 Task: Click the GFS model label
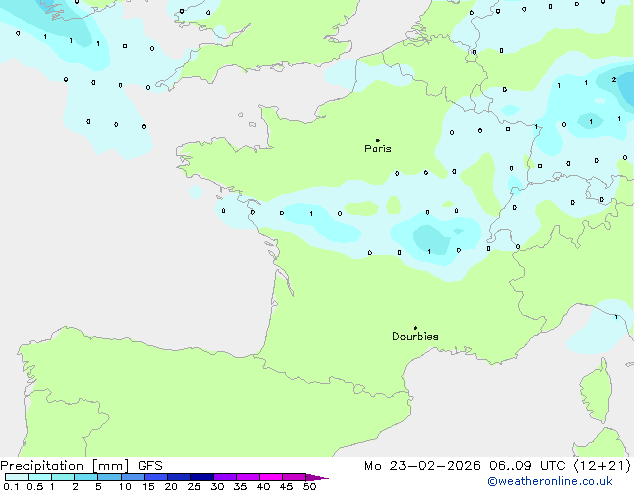(150, 466)
